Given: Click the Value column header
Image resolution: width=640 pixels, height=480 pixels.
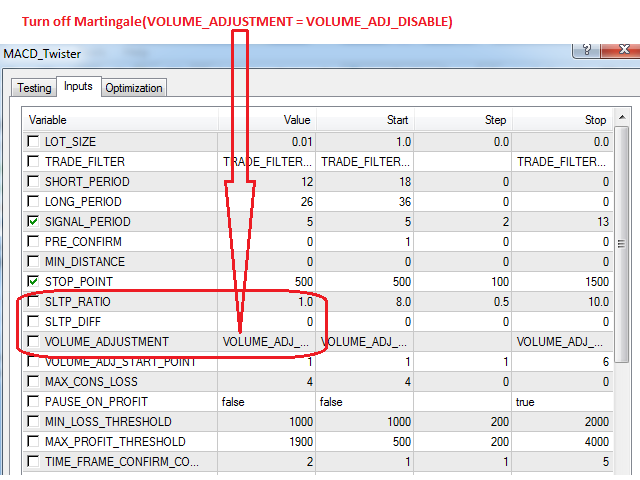Looking at the screenshot, I should point(296,120).
